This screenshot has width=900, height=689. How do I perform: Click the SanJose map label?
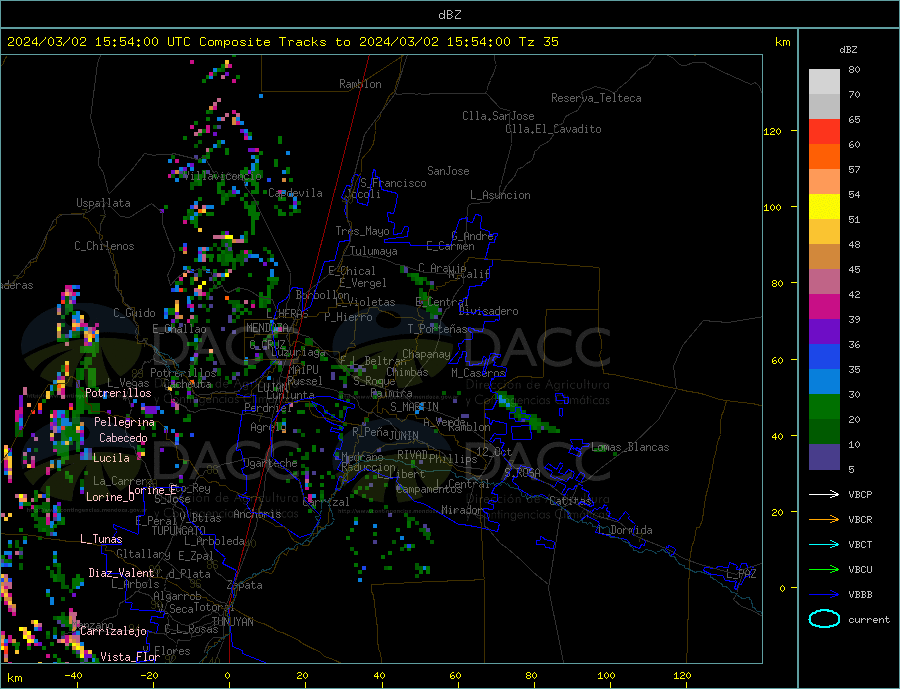click(x=448, y=171)
